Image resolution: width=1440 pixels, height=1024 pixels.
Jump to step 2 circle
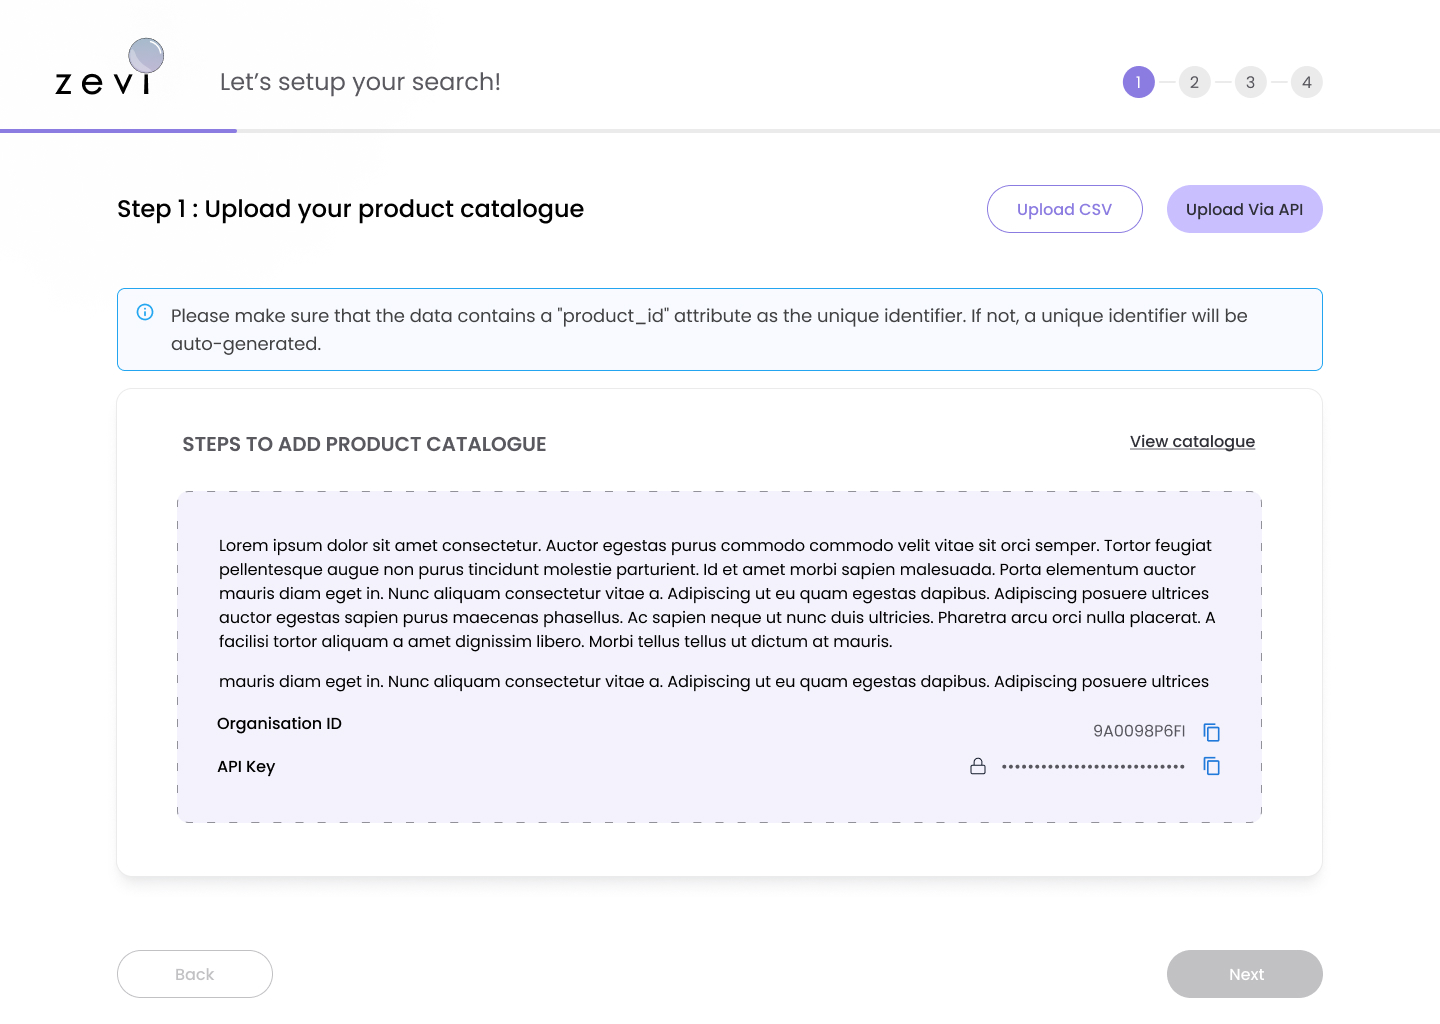(1194, 82)
